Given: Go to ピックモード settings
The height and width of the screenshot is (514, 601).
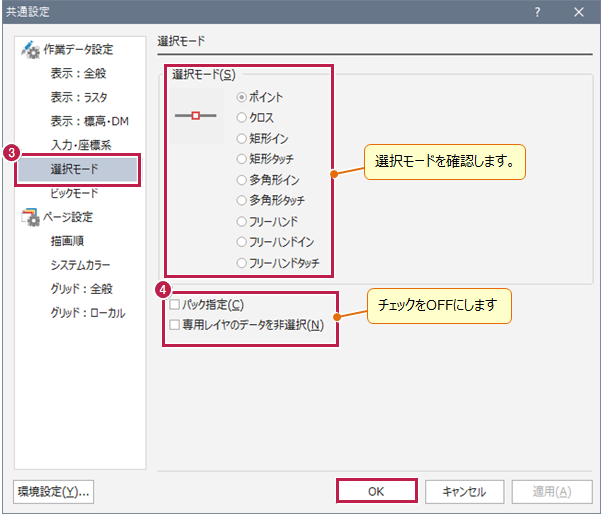Looking at the screenshot, I should [75, 193].
